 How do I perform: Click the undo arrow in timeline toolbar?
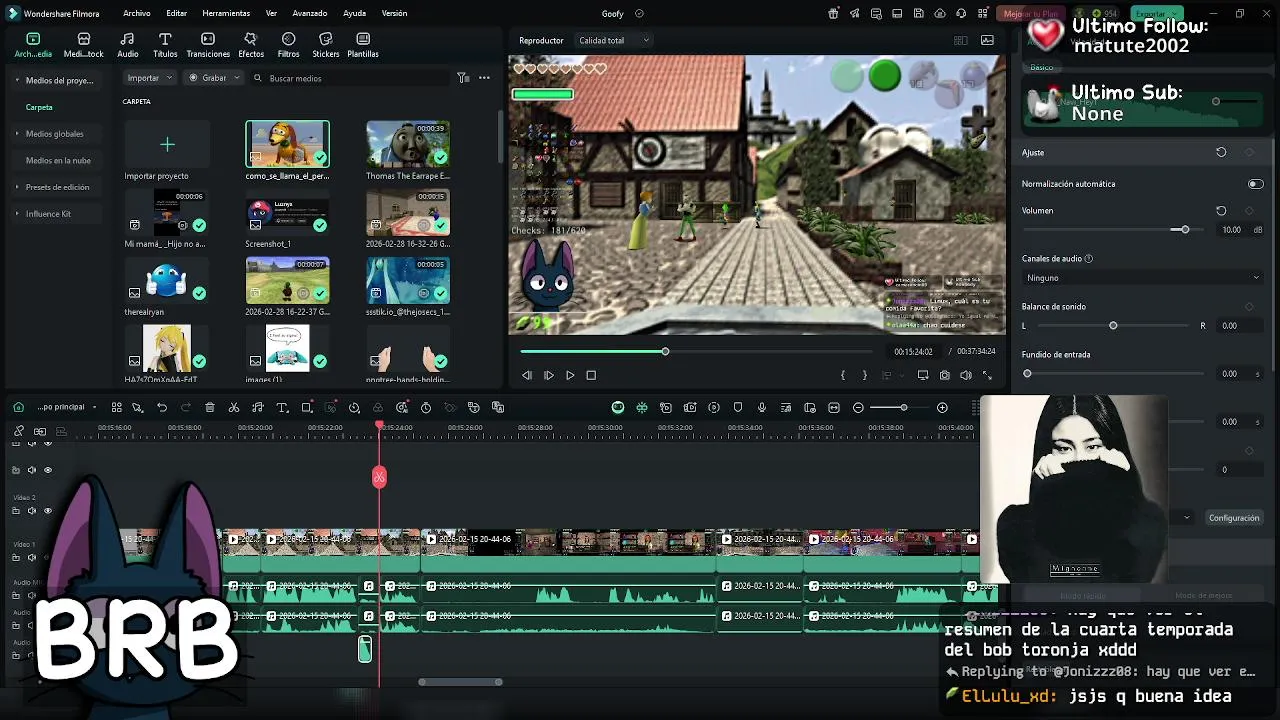[x=161, y=408]
